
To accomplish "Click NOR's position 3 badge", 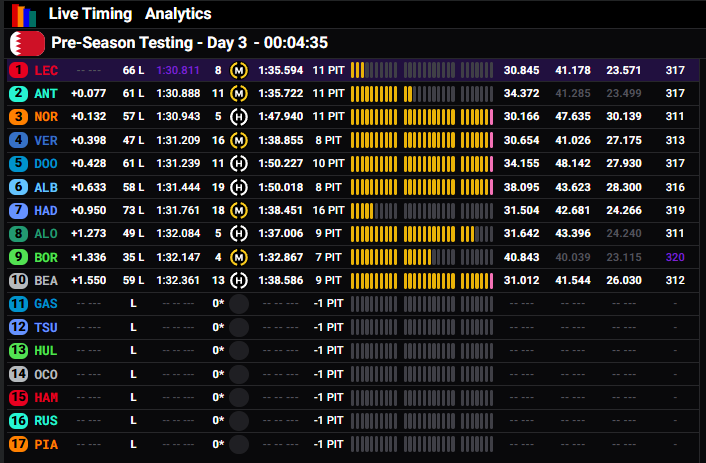I will (x=18, y=117).
